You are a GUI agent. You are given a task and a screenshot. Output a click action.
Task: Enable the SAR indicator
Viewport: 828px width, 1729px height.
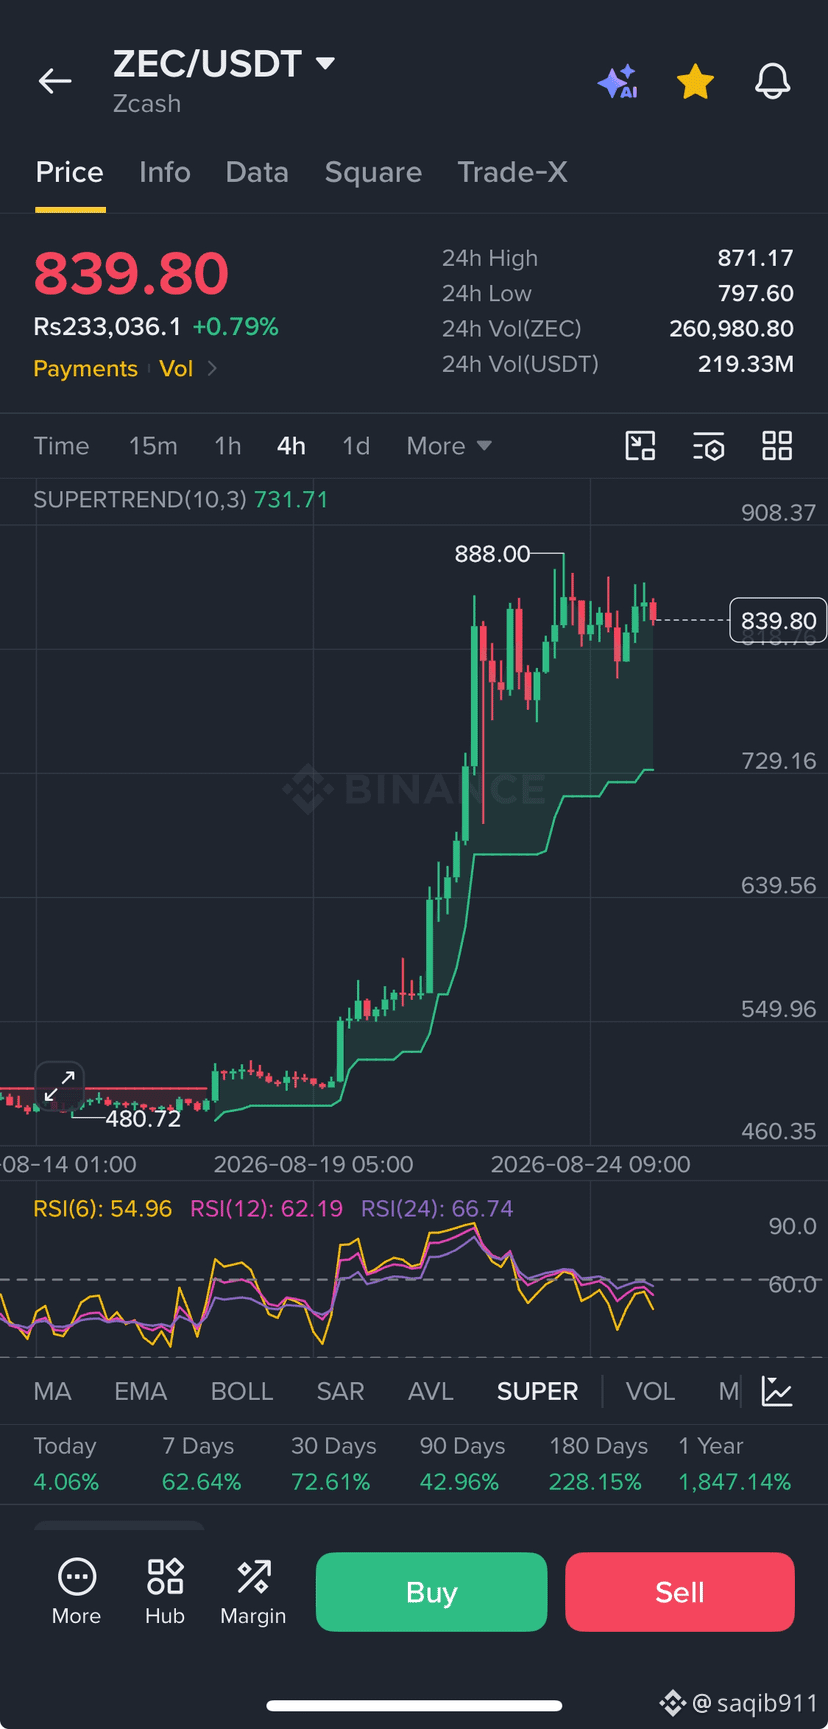tap(340, 1392)
